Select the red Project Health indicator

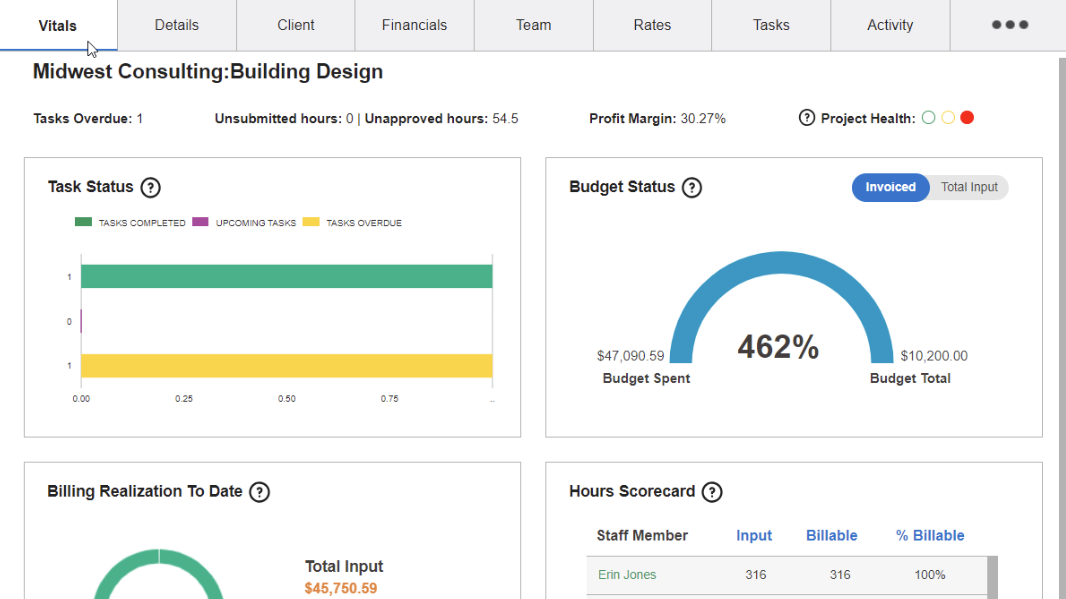[x=967, y=118]
